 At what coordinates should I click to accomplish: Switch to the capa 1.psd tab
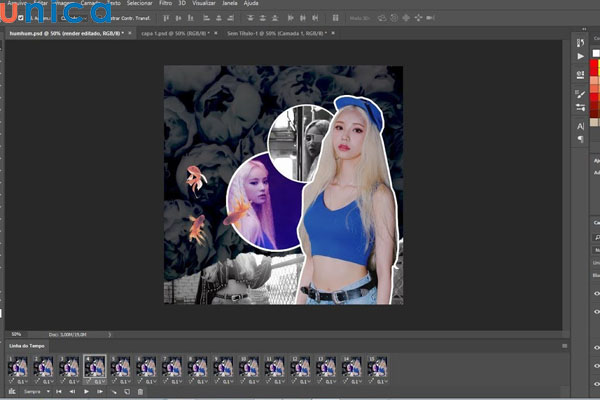click(175, 33)
